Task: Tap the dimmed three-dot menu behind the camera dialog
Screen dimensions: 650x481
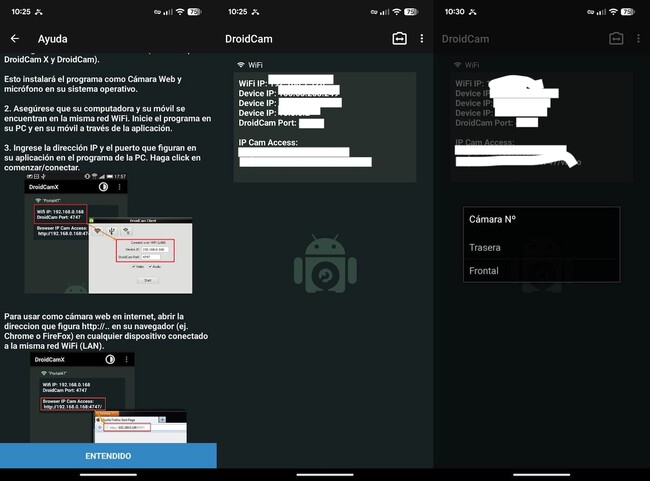Action: [638, 39]
